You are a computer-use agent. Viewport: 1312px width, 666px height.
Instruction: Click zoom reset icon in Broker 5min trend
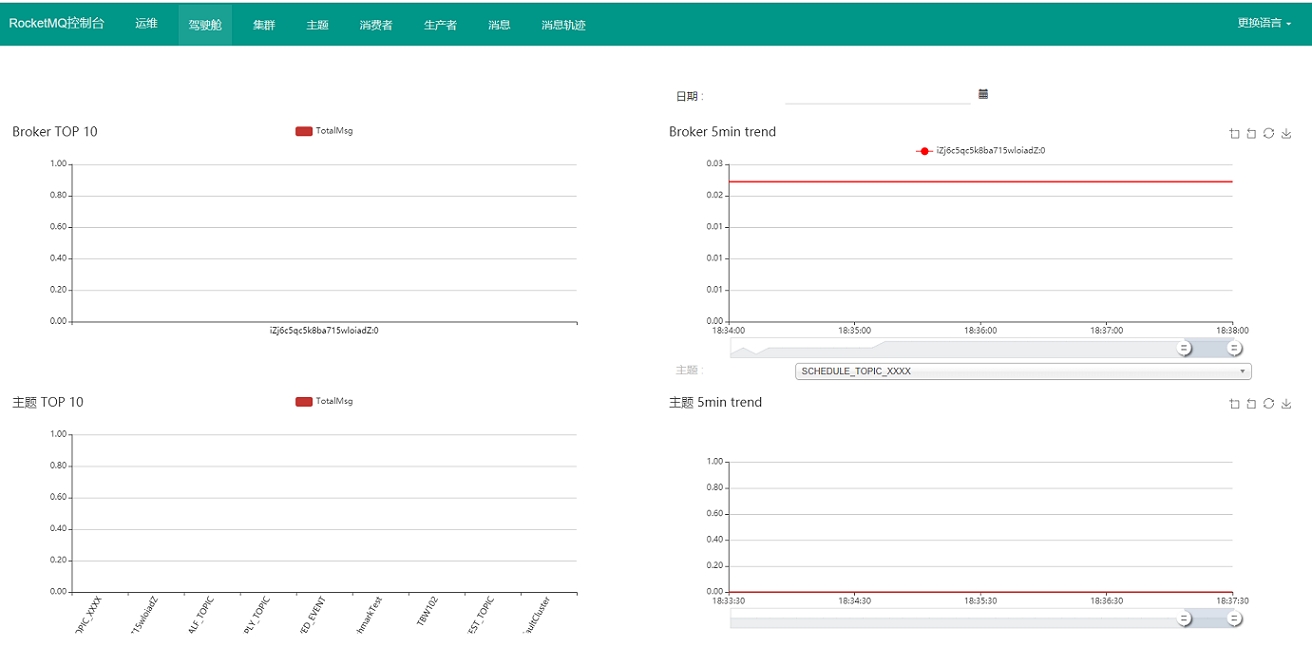1251,133
